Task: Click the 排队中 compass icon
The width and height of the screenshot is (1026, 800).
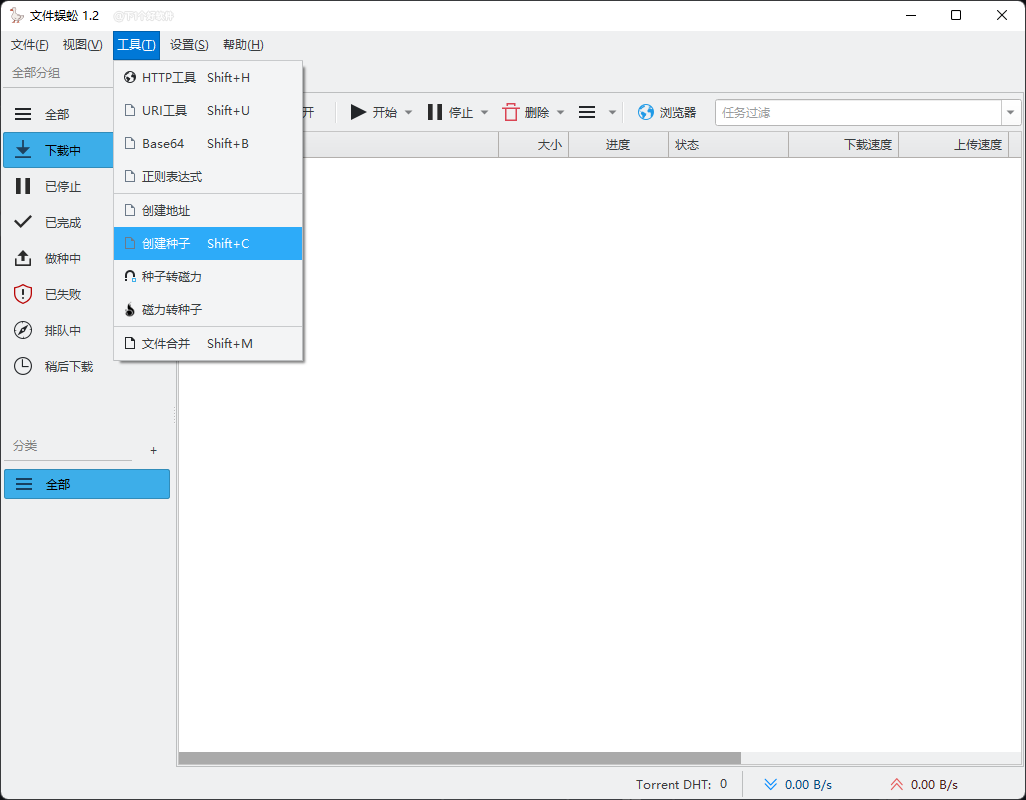Action: click(23, 330)
